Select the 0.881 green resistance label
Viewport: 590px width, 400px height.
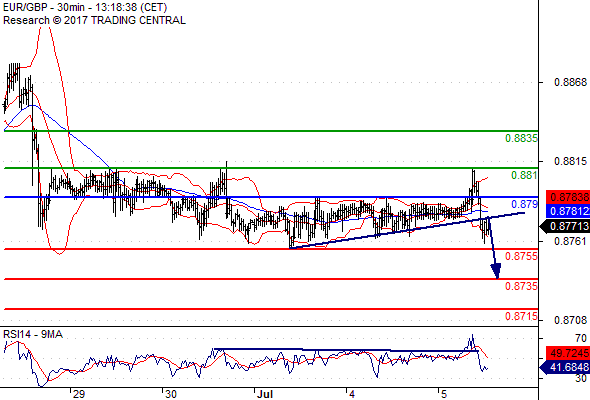[524, 175]
